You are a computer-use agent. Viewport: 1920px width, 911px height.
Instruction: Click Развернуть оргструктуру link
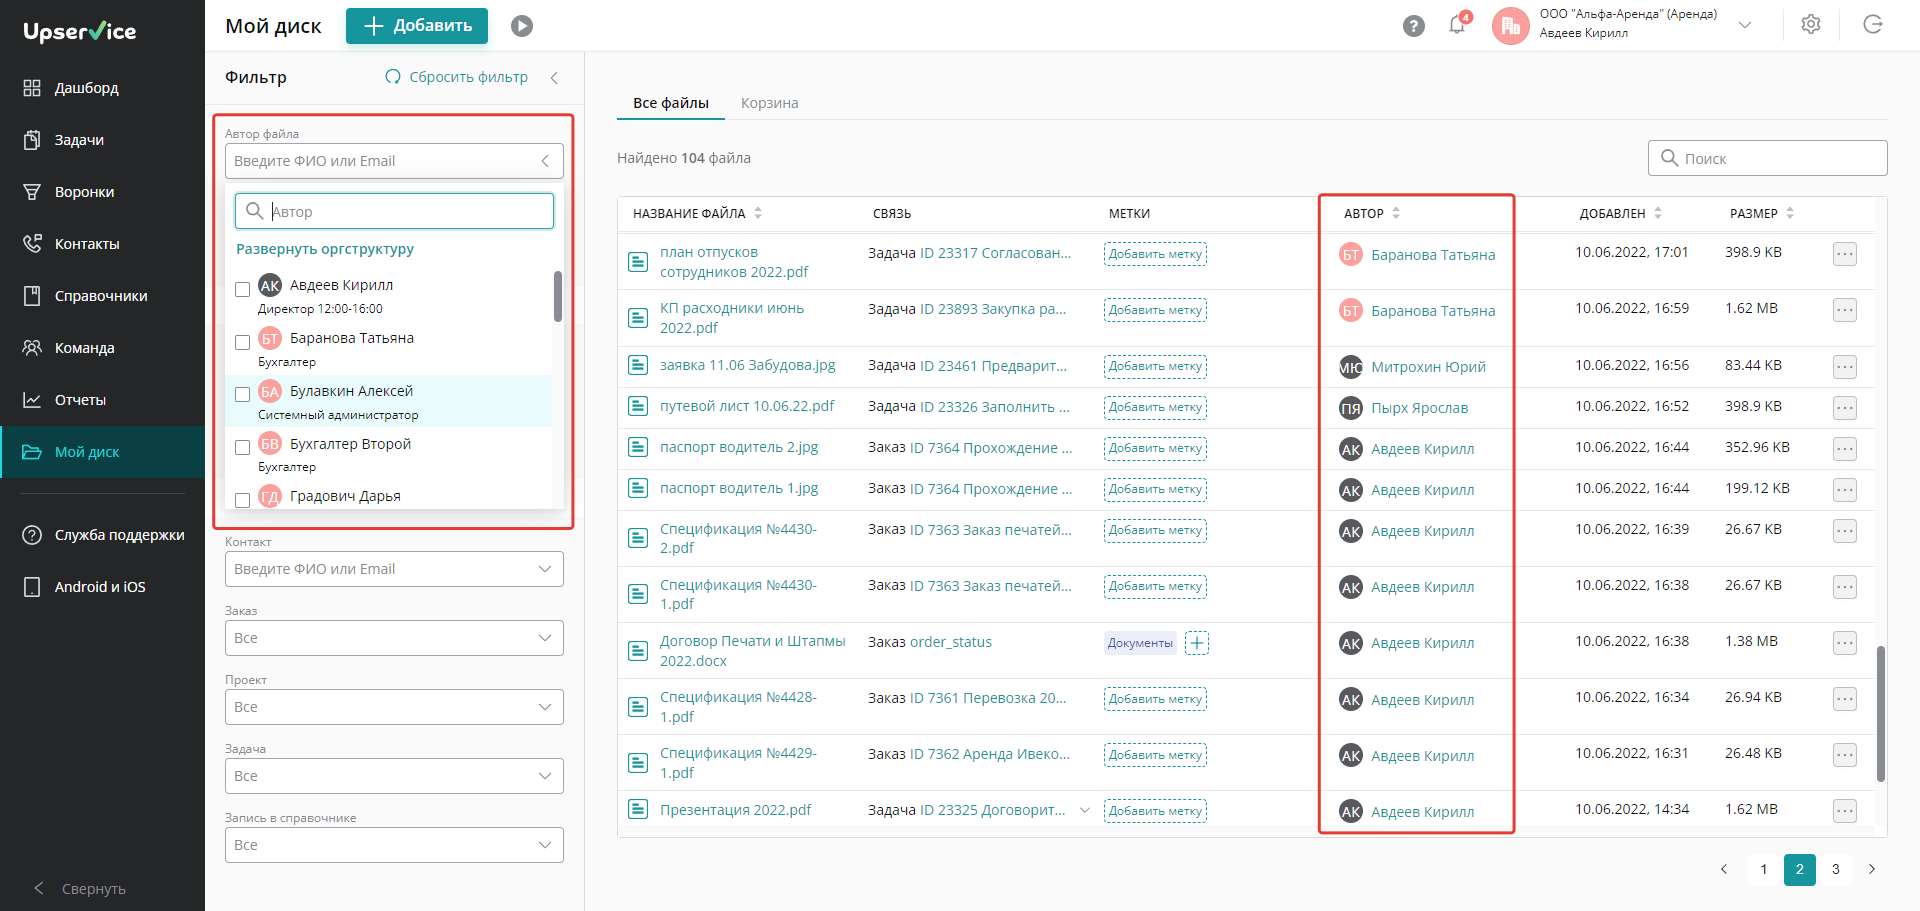[x=325, y=249]
